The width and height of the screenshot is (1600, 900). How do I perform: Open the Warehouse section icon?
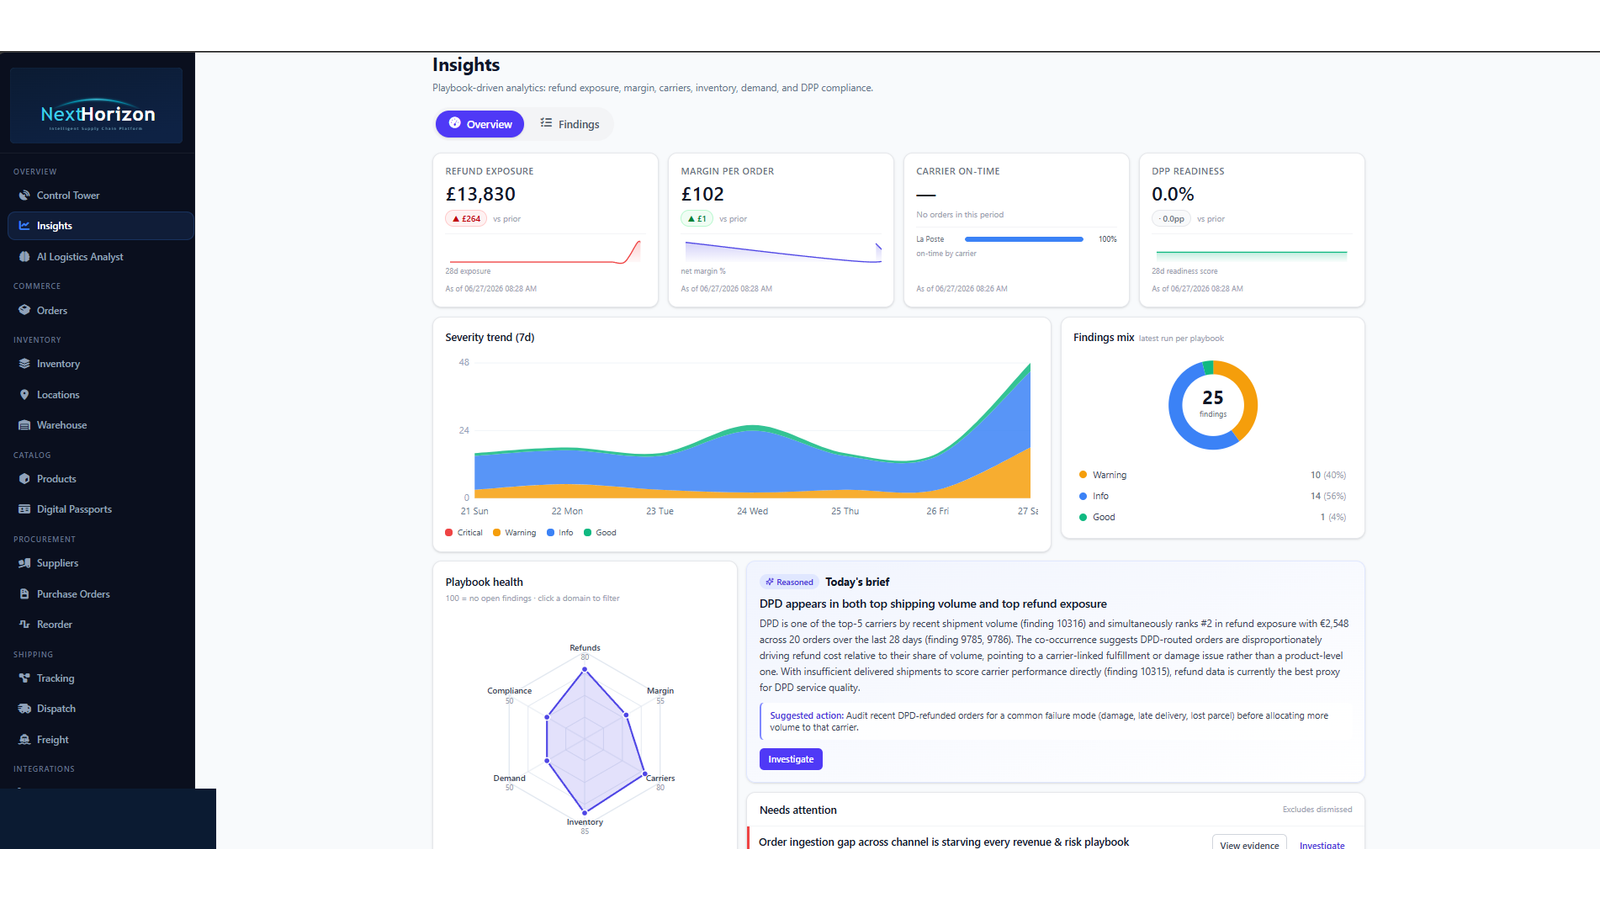(x=24, y=425)
